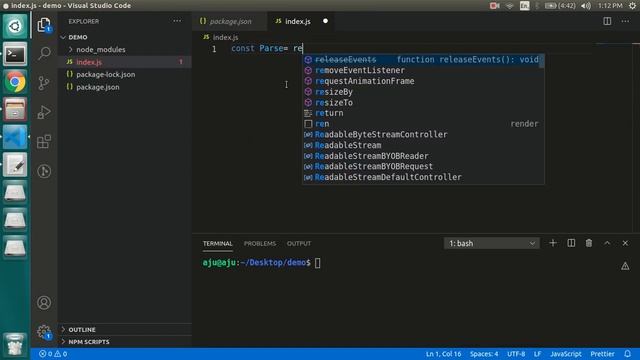Open editor more actions ellipsis
This screenshot has width=640, height=360.
(625, 21)
